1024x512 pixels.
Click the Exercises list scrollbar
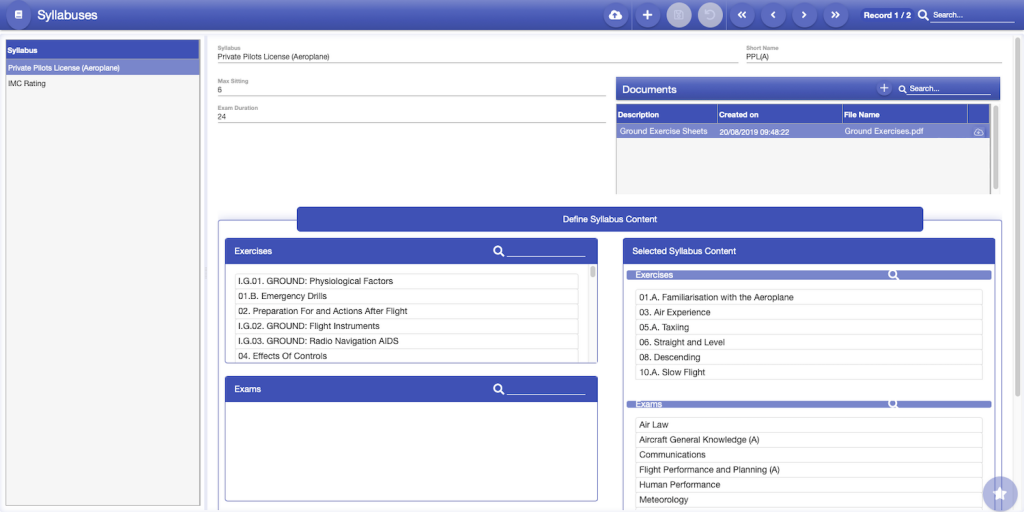point(593,272)
